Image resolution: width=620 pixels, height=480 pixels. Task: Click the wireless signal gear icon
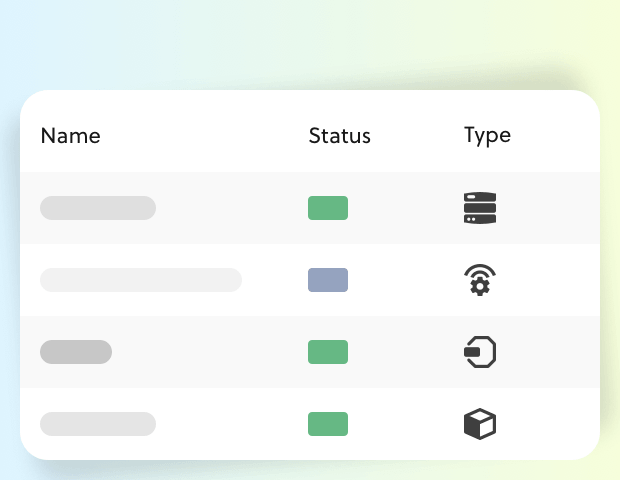coord(480,280)
